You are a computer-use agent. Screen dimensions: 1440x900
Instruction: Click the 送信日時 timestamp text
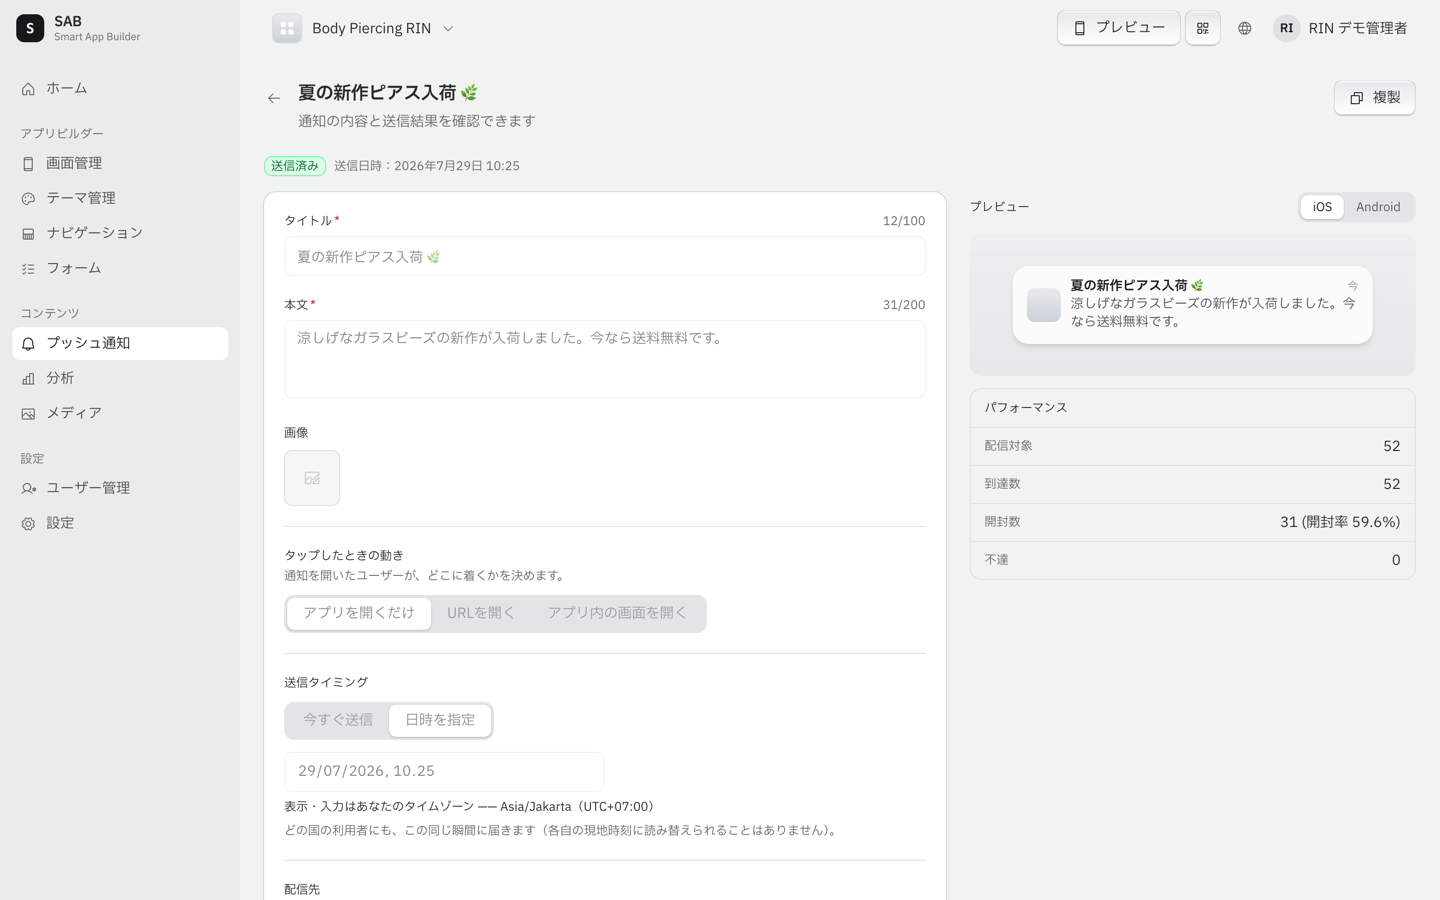pyautogui.click(x=427, y=166)
